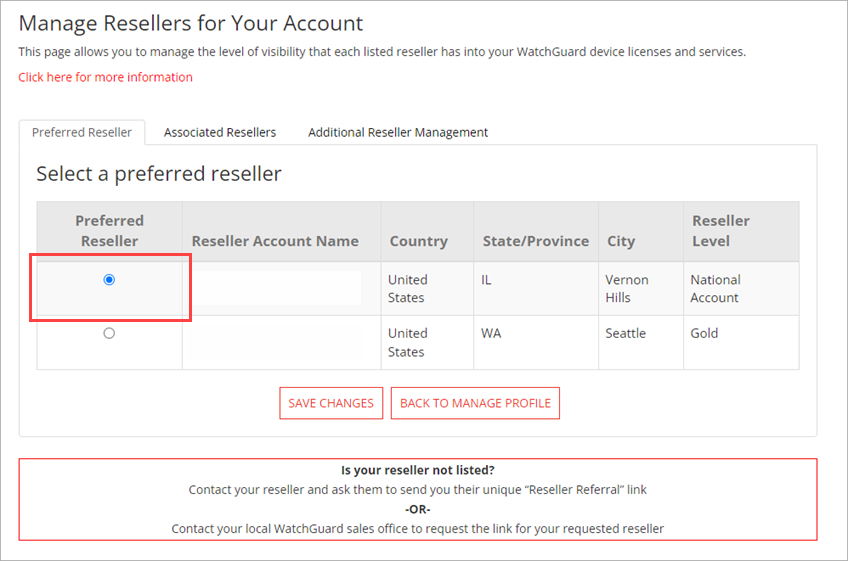
Task: Click the Gold reseller level cell
Action: pos(704,333)
